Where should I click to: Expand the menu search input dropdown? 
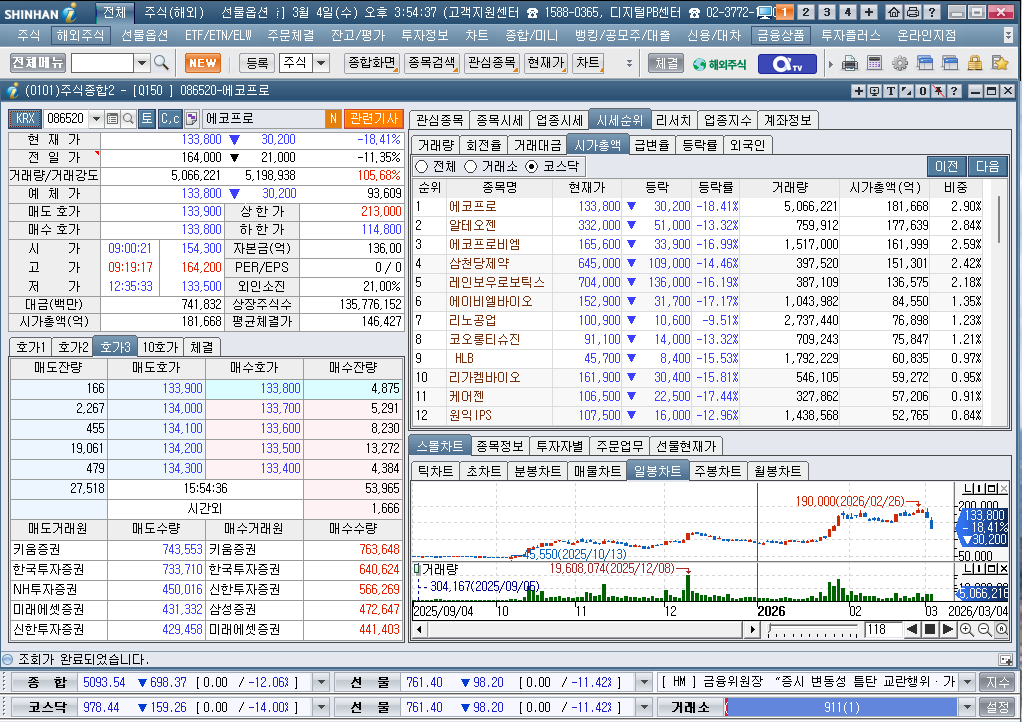point(142,63)
